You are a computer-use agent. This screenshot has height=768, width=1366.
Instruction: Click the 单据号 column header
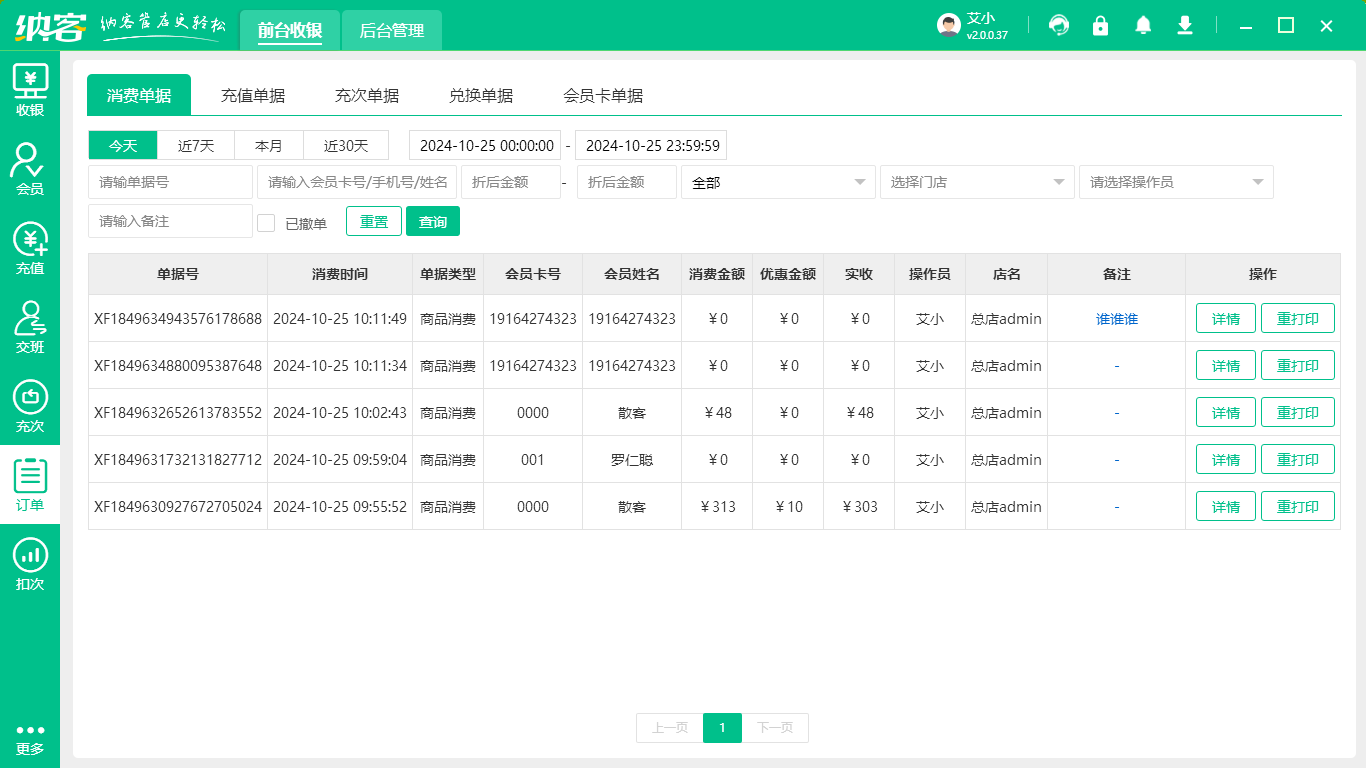(178, 274)
